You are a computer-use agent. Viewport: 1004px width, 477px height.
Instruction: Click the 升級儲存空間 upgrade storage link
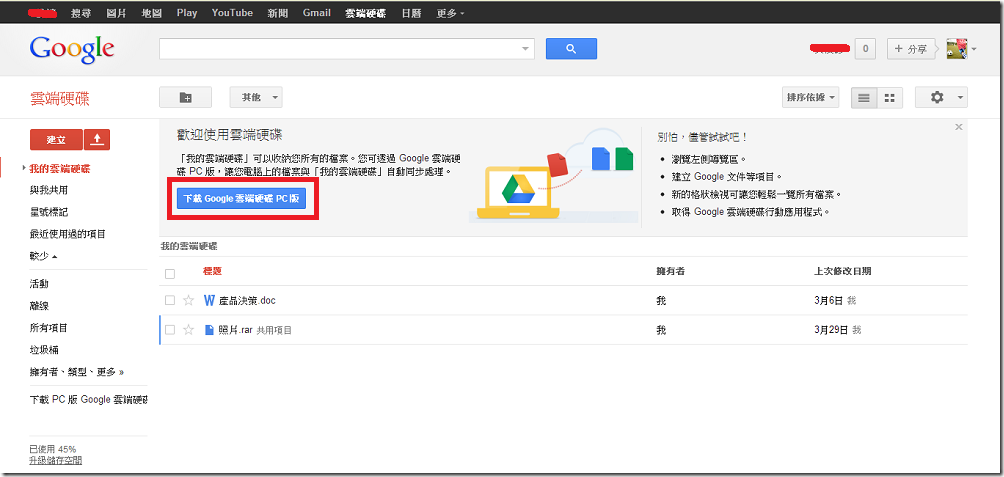tap(56, 460)
